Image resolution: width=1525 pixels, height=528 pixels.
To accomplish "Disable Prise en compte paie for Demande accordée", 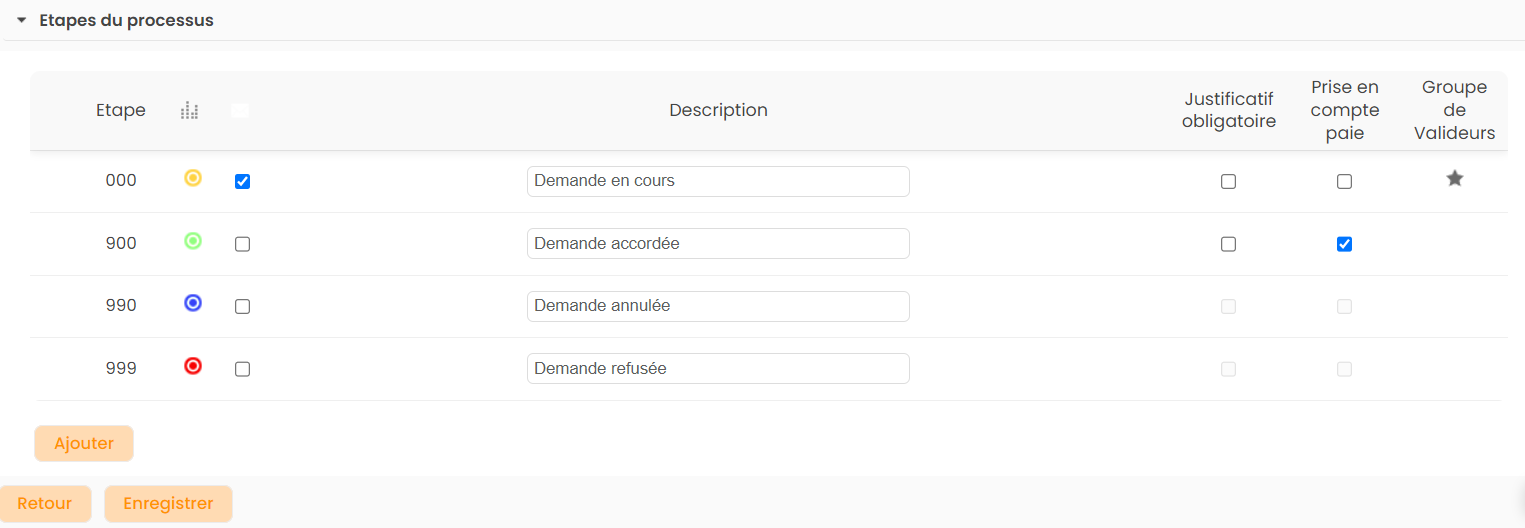I will 1344,244.
